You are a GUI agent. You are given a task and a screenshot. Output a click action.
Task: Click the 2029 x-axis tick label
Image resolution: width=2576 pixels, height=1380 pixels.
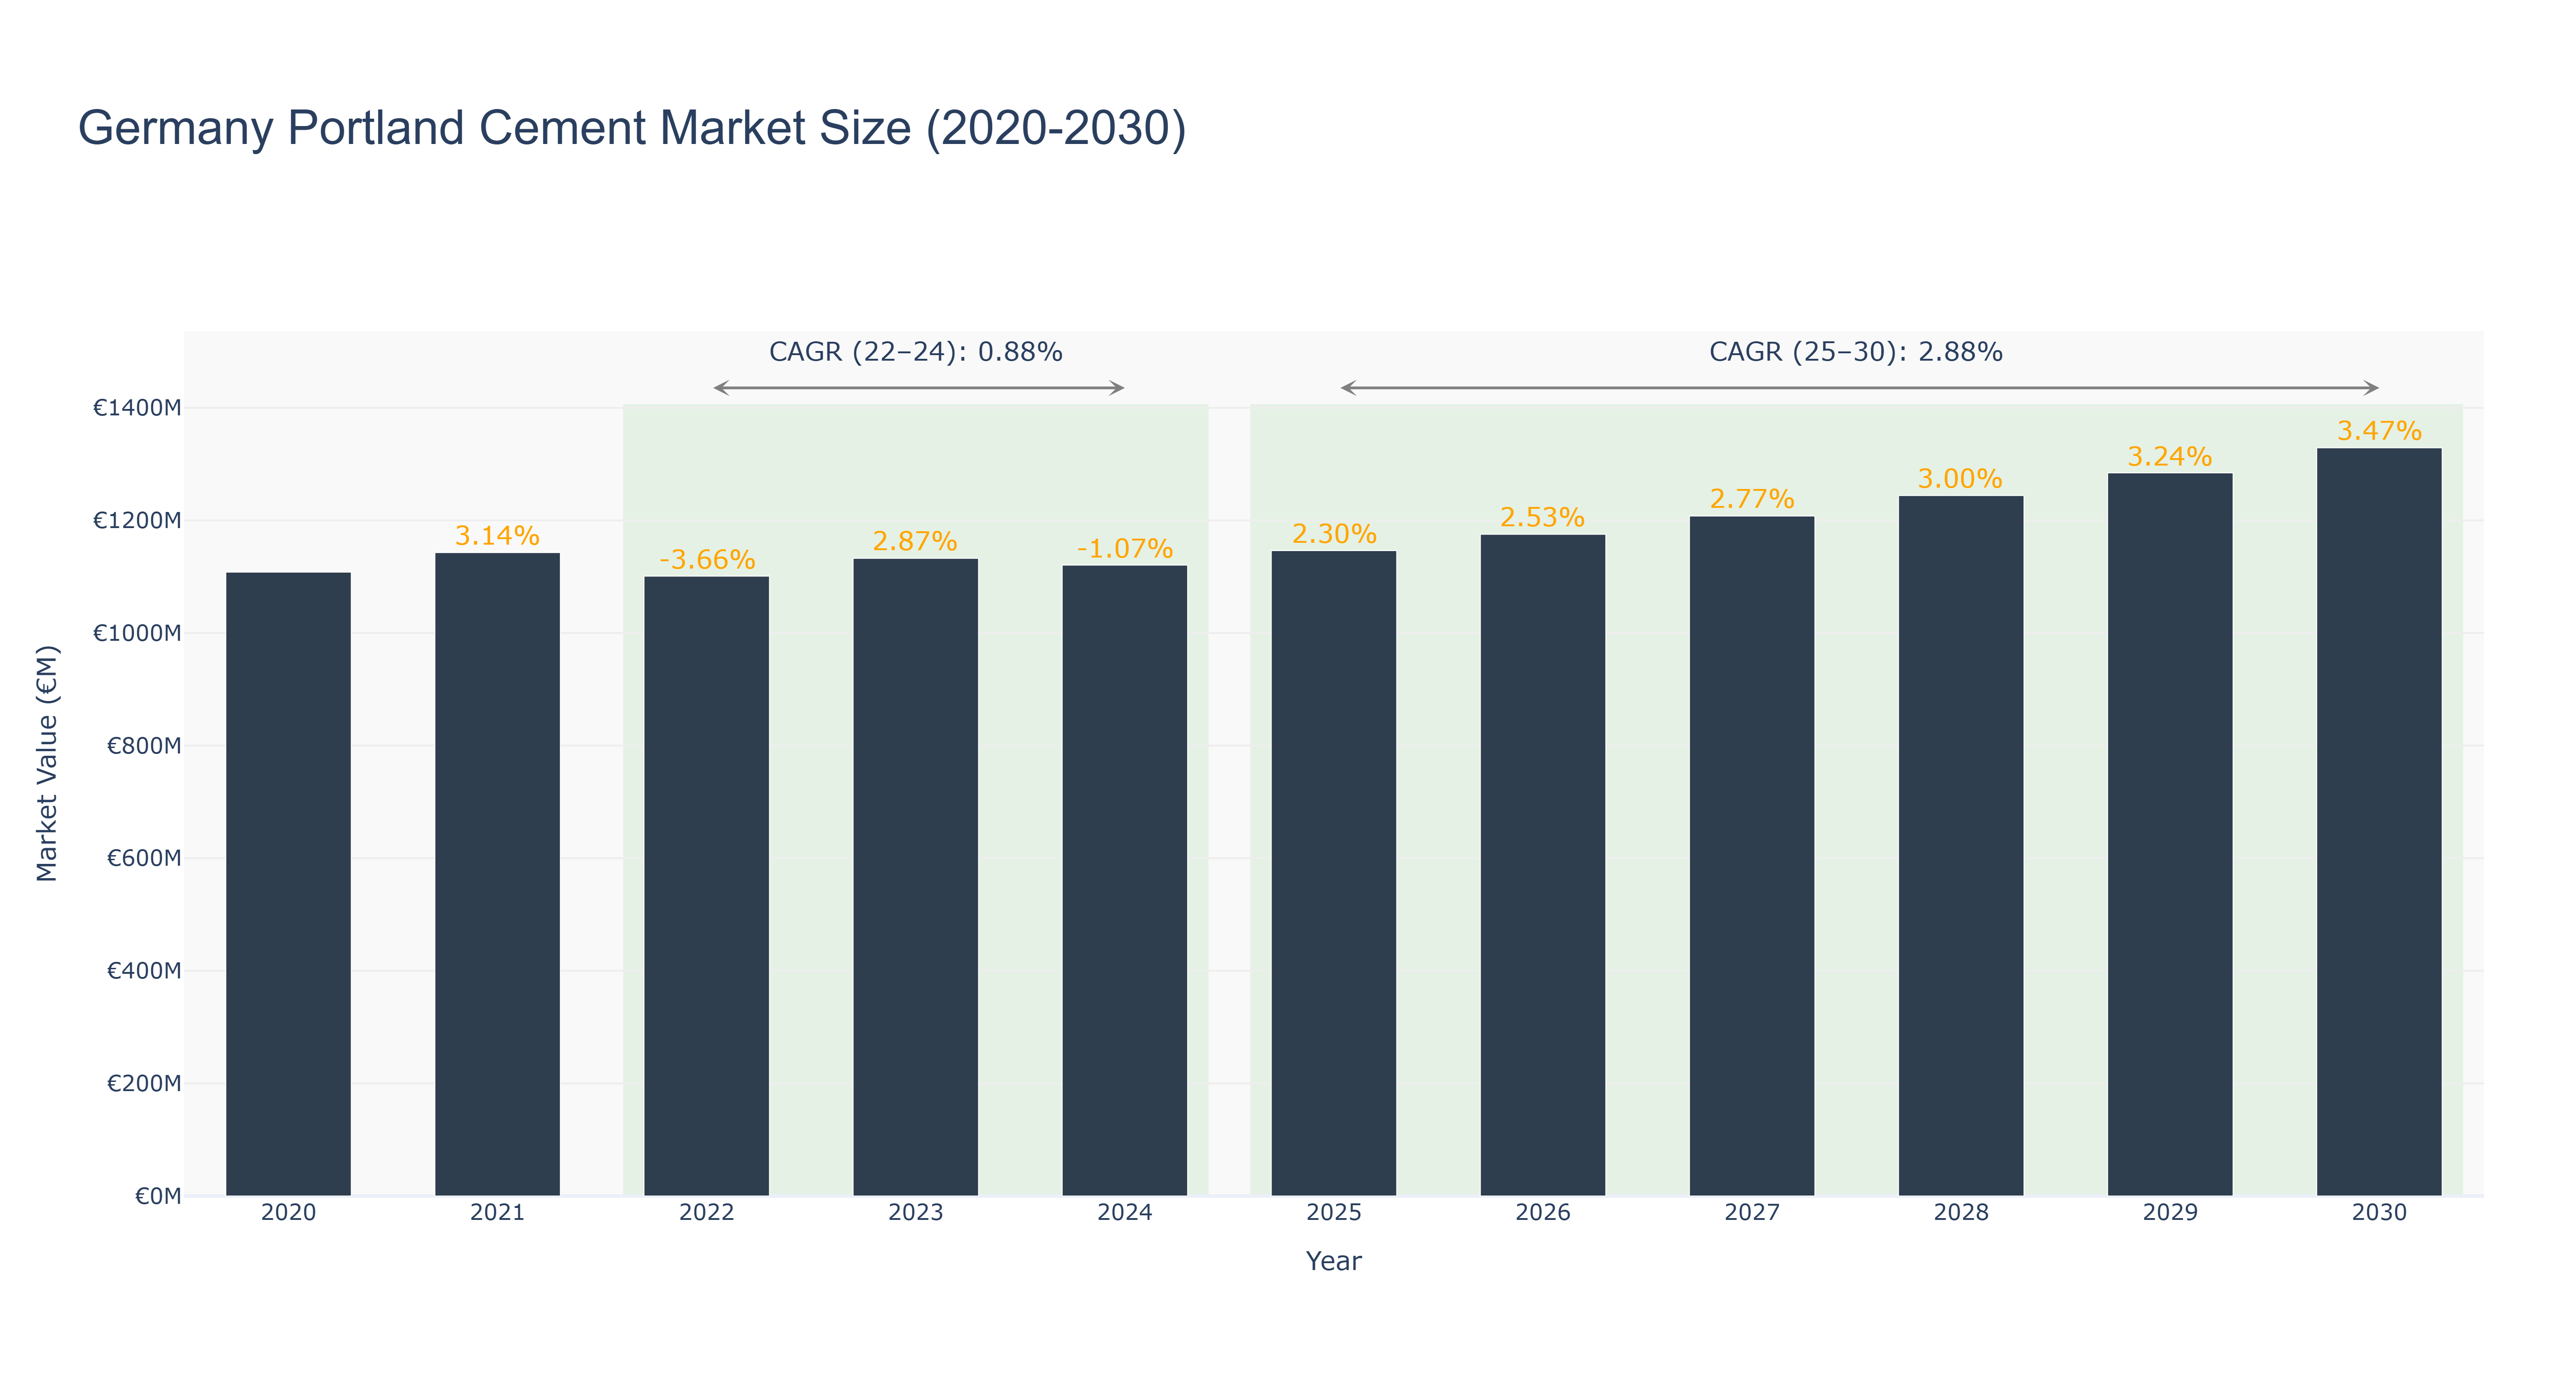pyautogui.click(x=2169, y=1213)
